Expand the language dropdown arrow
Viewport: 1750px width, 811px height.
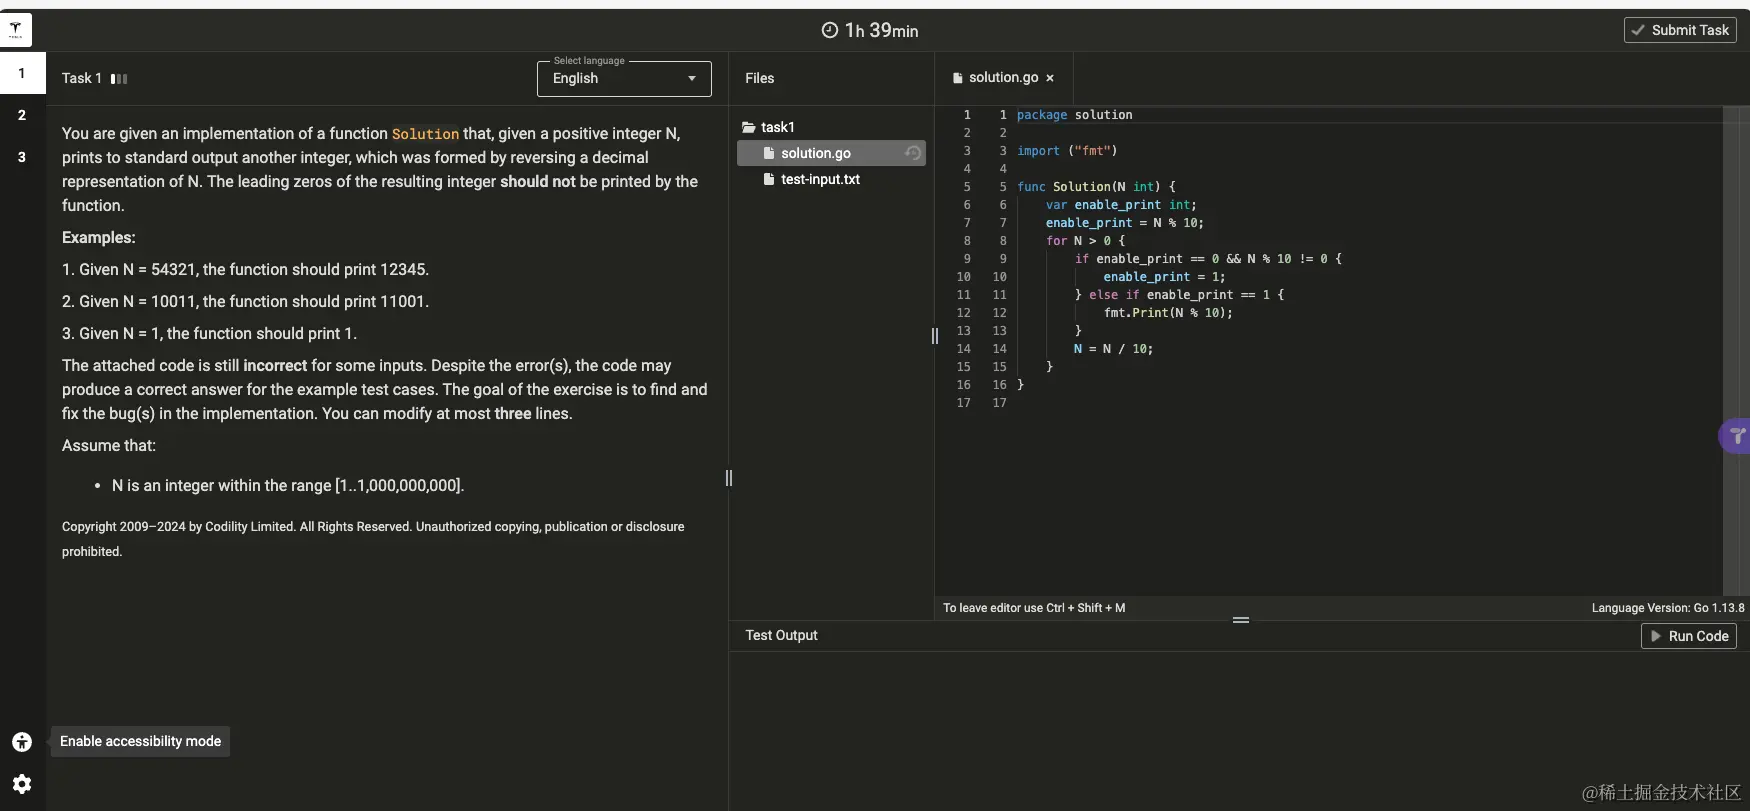691,79
